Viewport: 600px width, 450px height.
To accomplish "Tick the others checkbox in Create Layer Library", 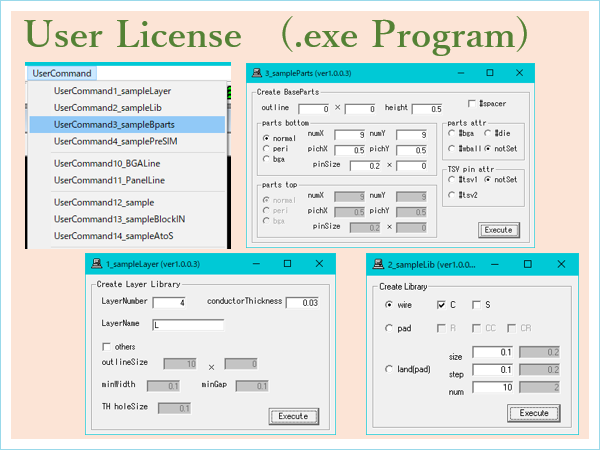I will (106, 346).
